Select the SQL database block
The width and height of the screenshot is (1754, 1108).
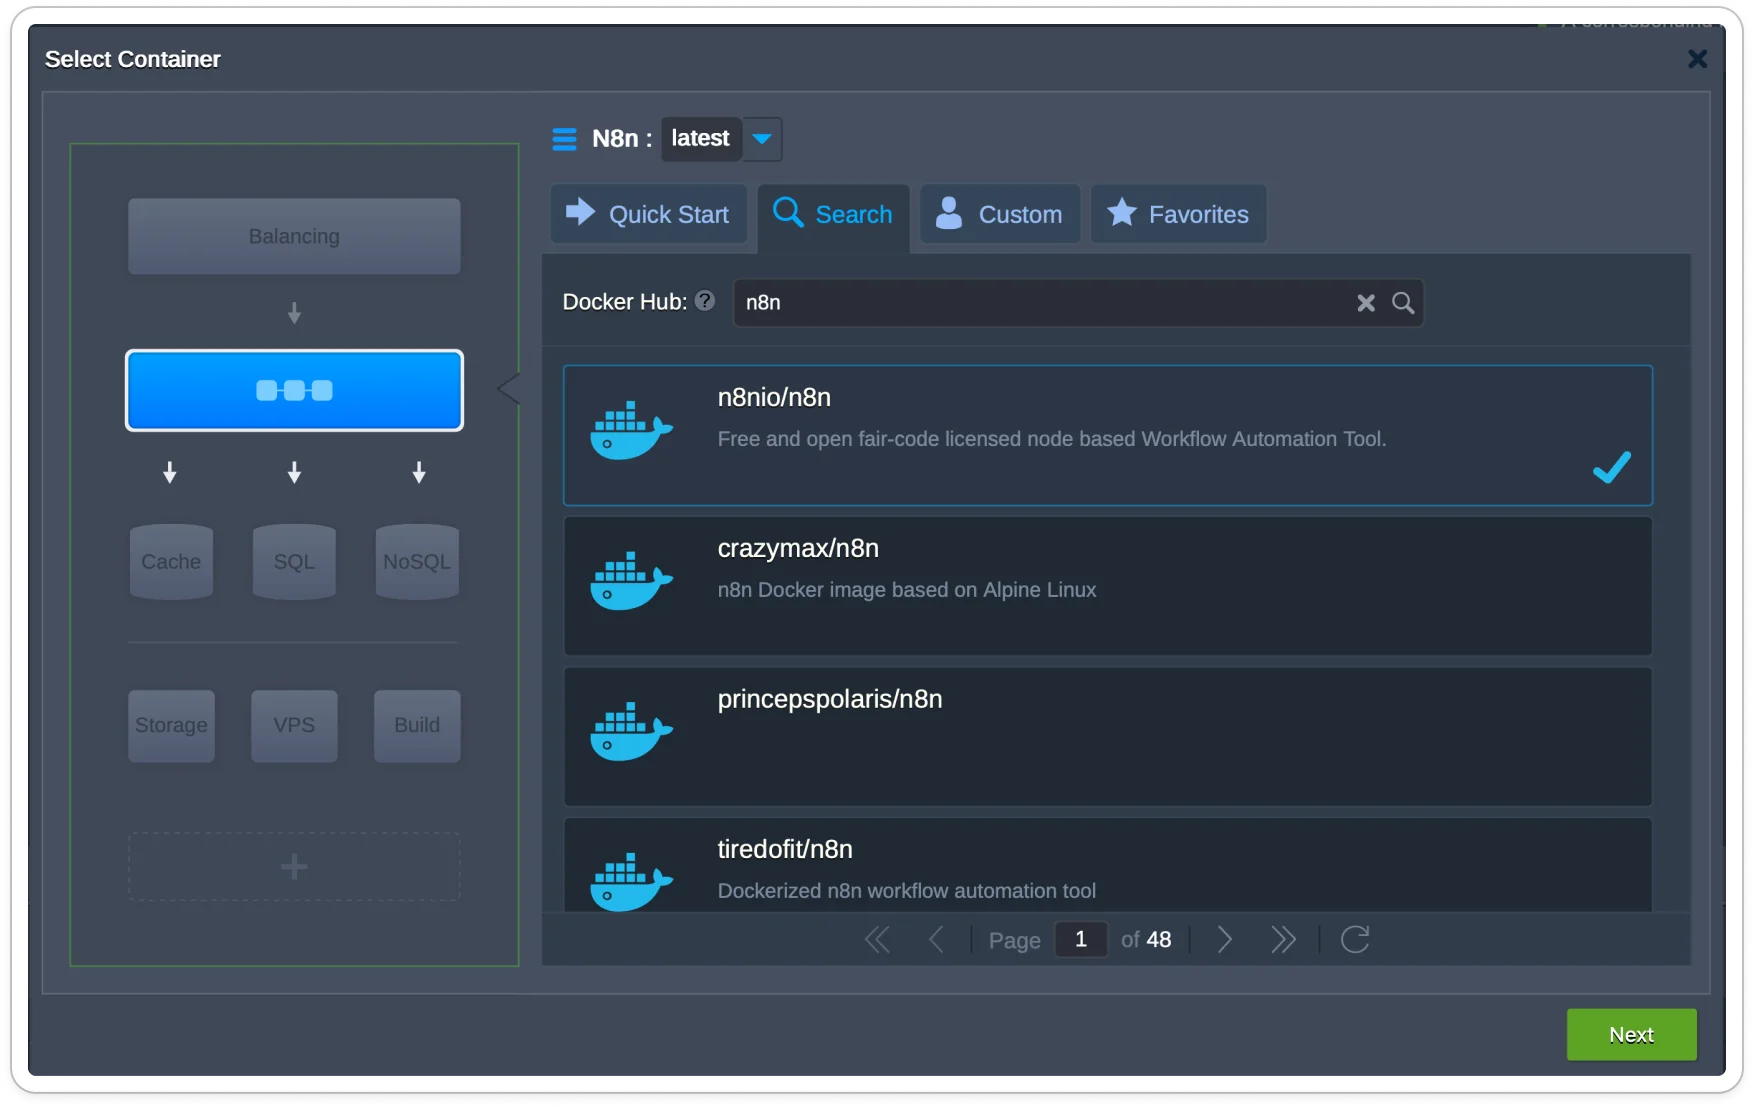point(294,561)
